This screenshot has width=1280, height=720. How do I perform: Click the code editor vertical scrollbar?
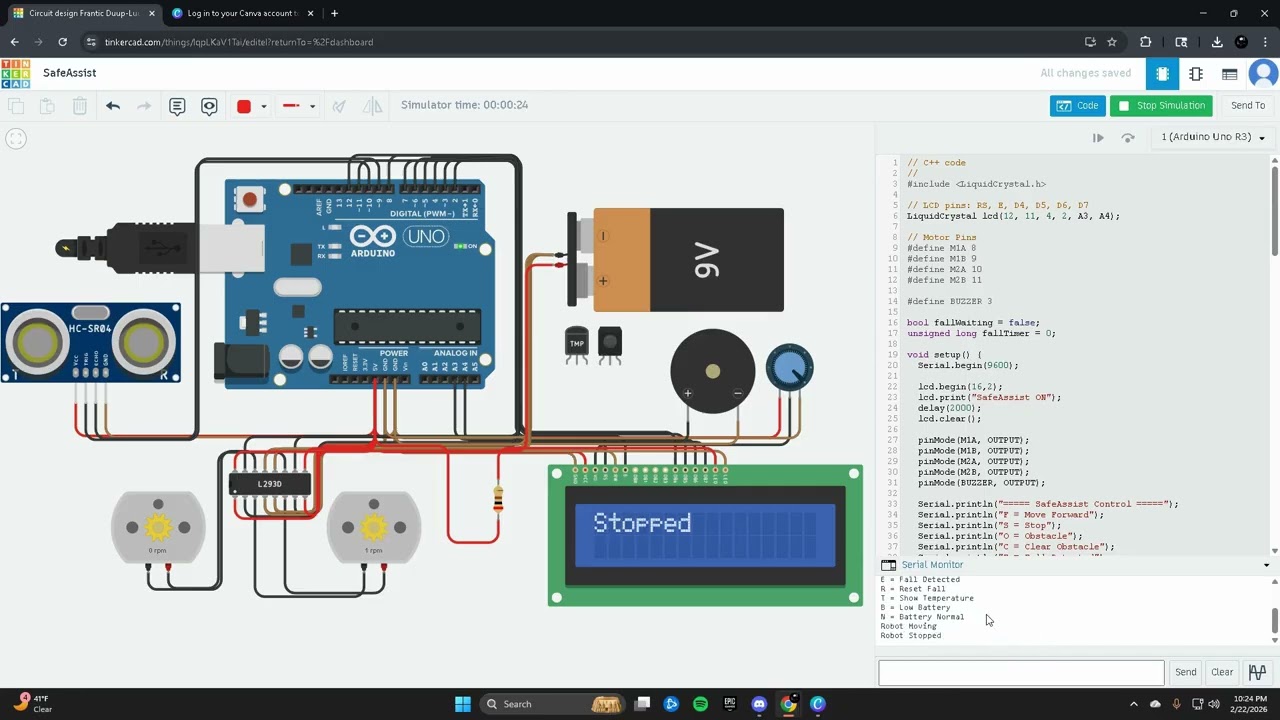1274,210
